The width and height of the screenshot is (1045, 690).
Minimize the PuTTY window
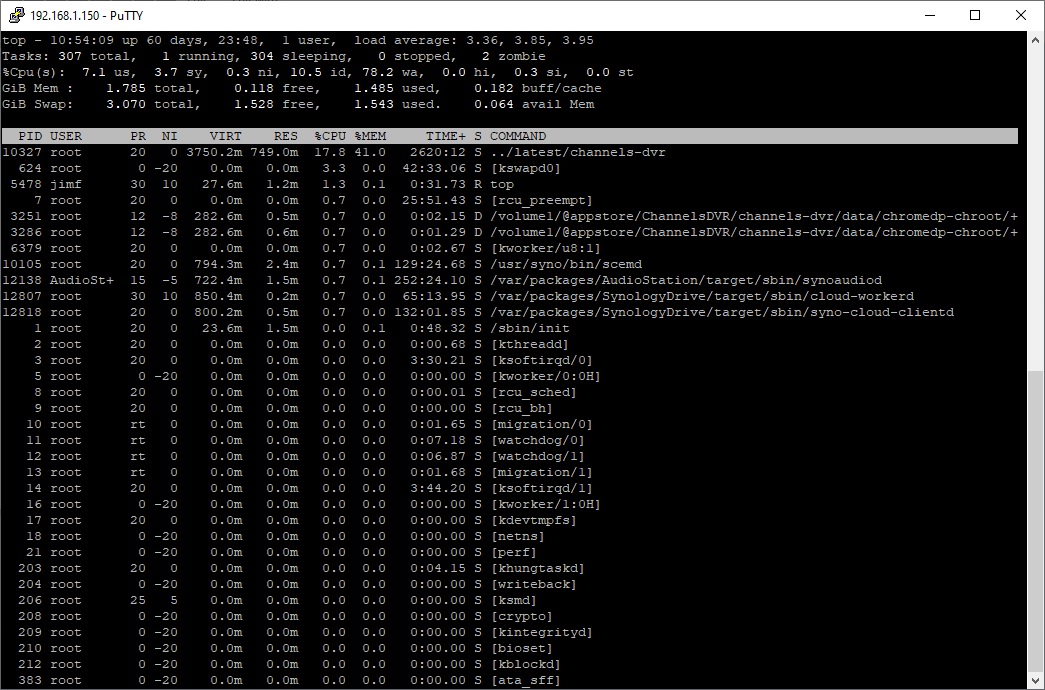point(929,15)
